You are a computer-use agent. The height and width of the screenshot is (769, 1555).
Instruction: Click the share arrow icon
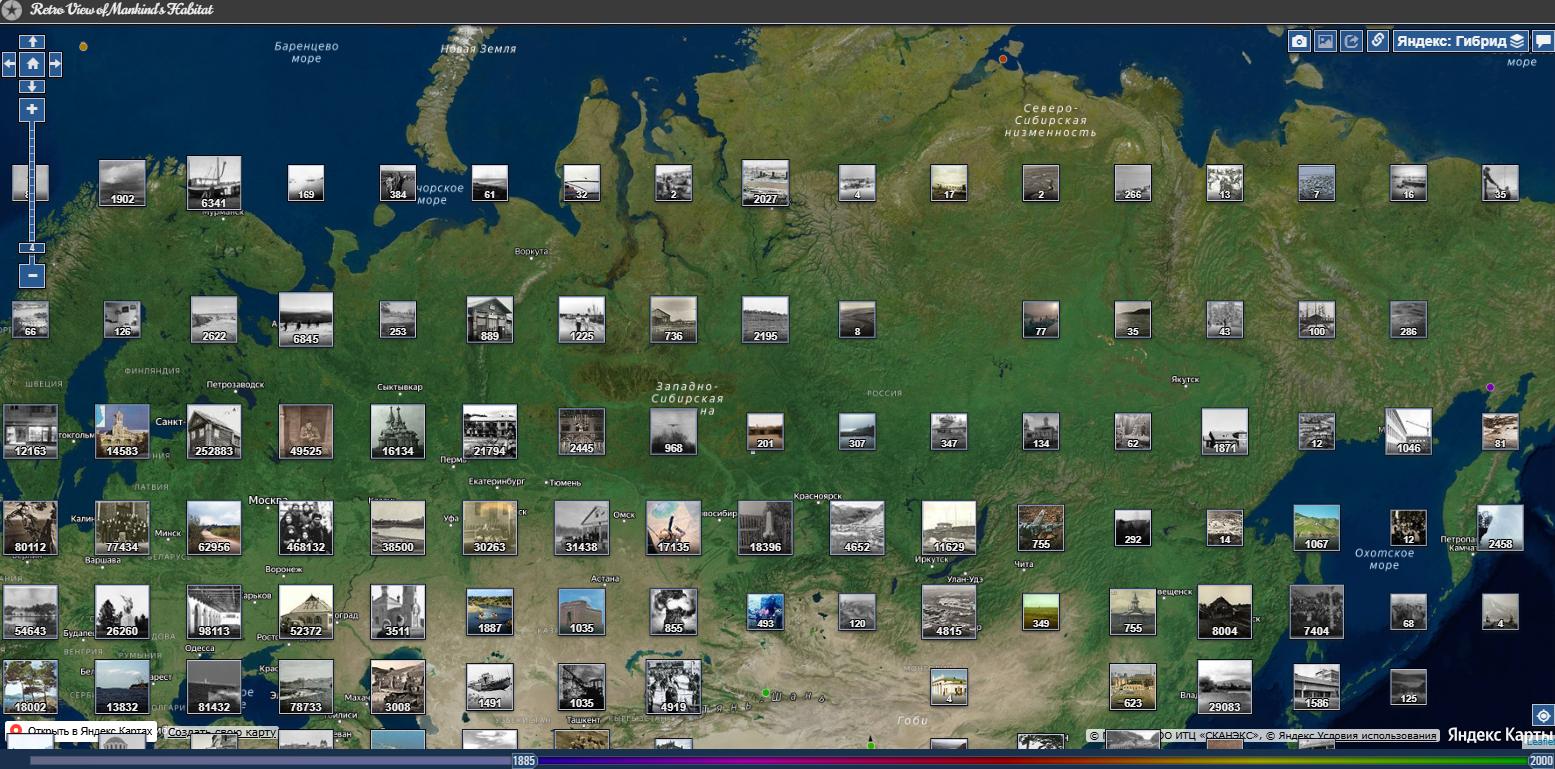1351,41
